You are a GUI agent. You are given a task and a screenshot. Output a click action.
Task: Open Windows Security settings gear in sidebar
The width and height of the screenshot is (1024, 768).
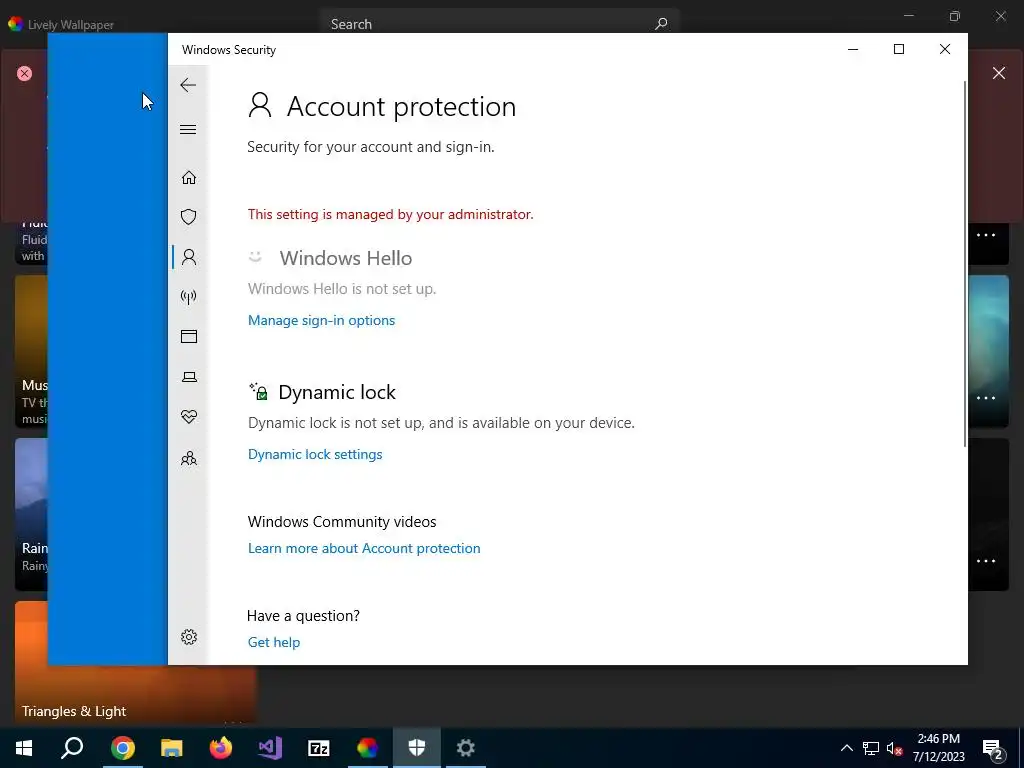point(189,637)
